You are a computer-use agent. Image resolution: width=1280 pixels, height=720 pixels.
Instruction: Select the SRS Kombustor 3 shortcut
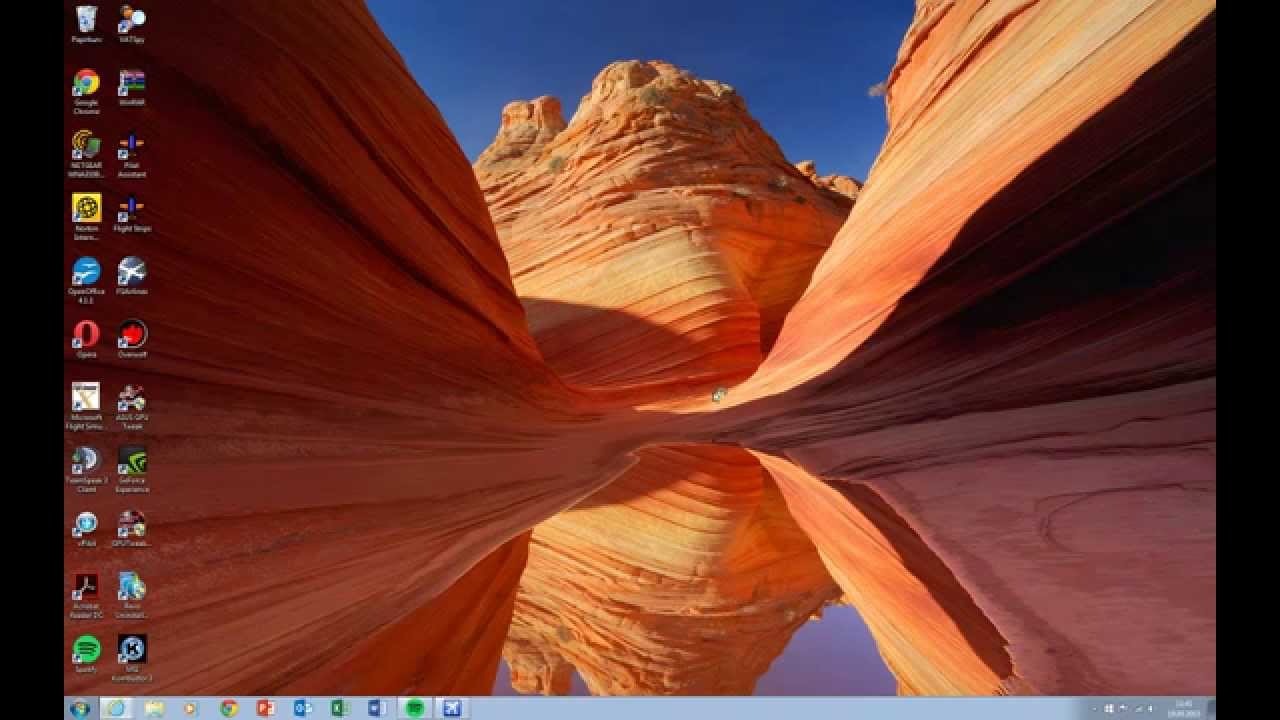pos(131,658)
